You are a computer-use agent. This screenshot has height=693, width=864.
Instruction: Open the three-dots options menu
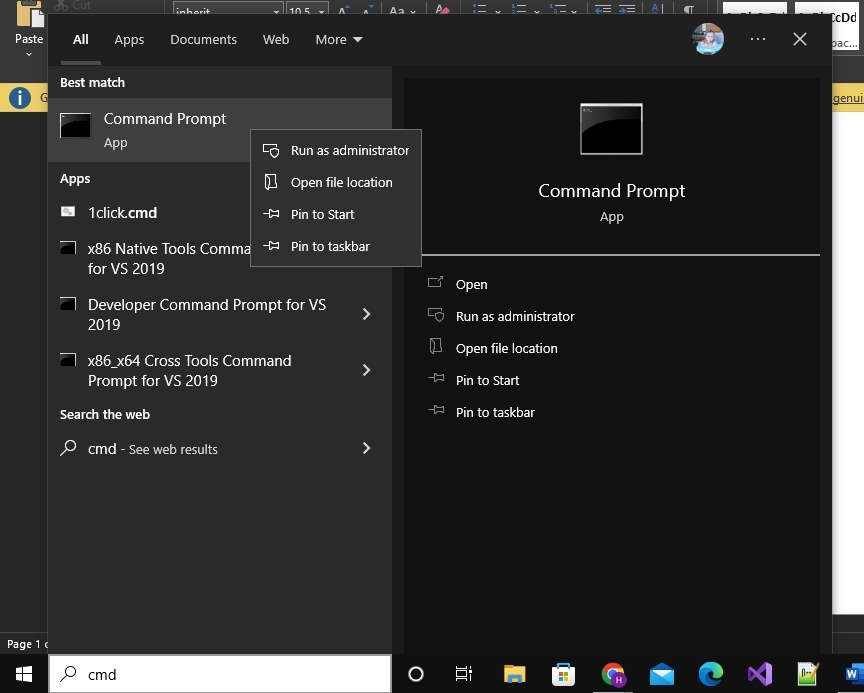tap(757, 39)
